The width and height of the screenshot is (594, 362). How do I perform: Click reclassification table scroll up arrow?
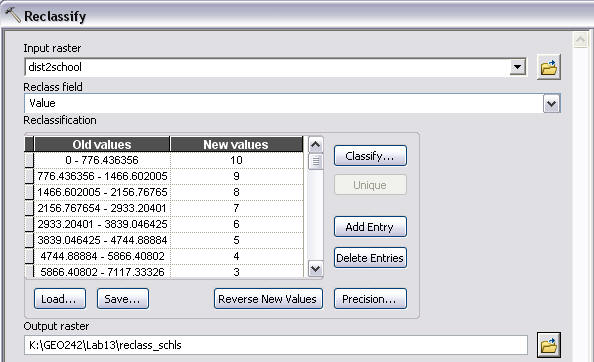click(316, 144)
